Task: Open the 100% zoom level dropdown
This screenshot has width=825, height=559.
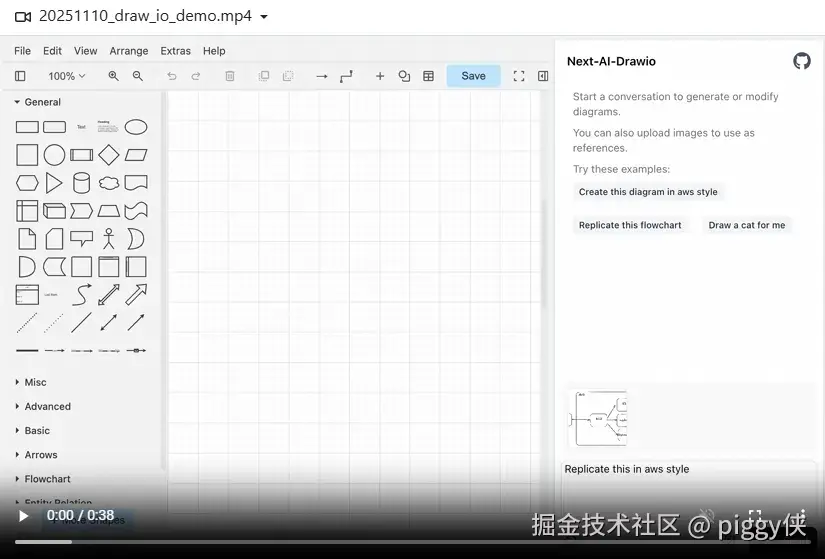Action: point(66,76)
